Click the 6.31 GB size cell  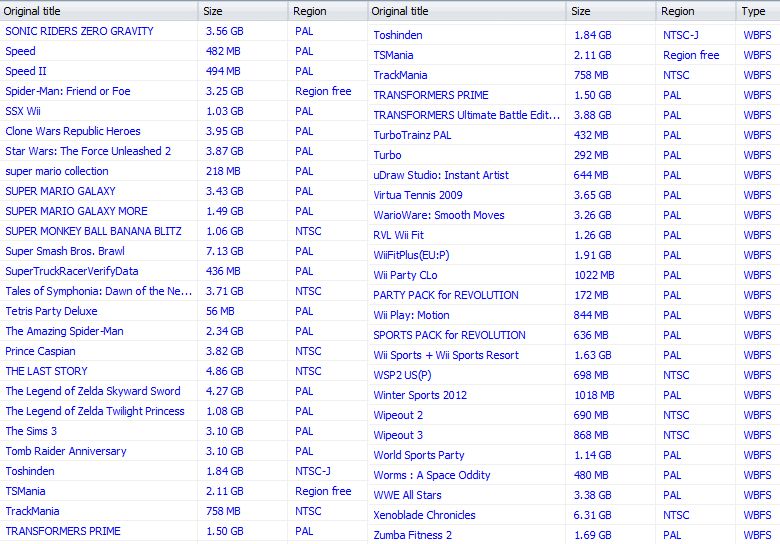click(x=592, y=515)
